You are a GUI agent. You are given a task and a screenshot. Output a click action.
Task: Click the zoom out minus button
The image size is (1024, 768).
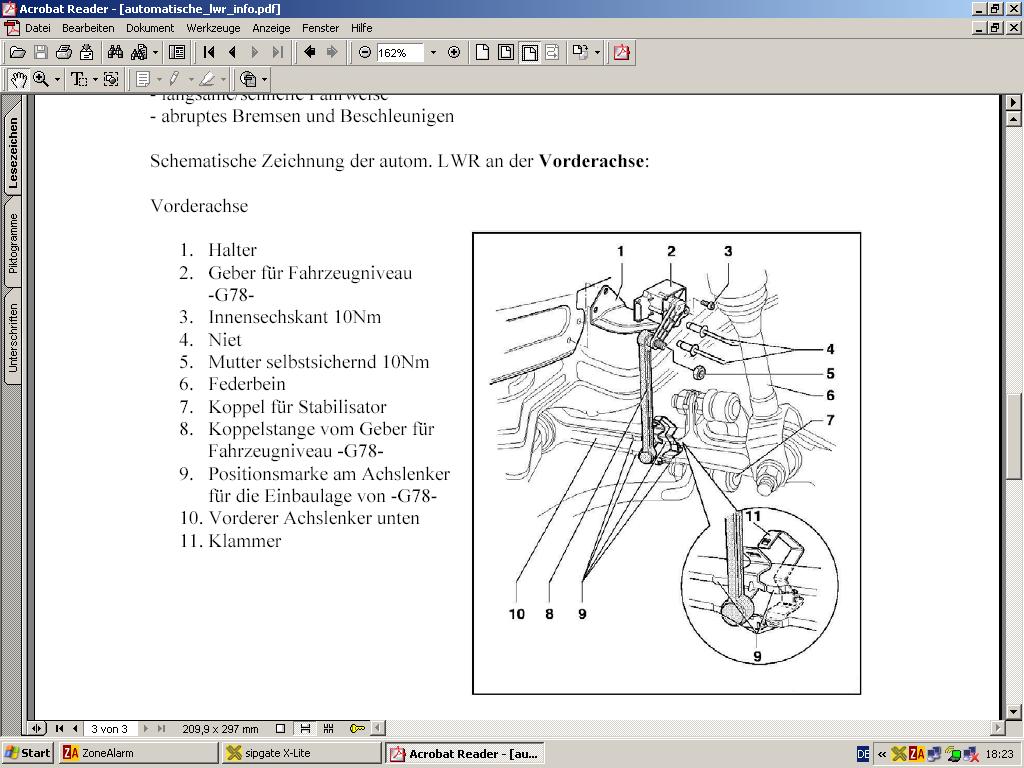(365, 52)
